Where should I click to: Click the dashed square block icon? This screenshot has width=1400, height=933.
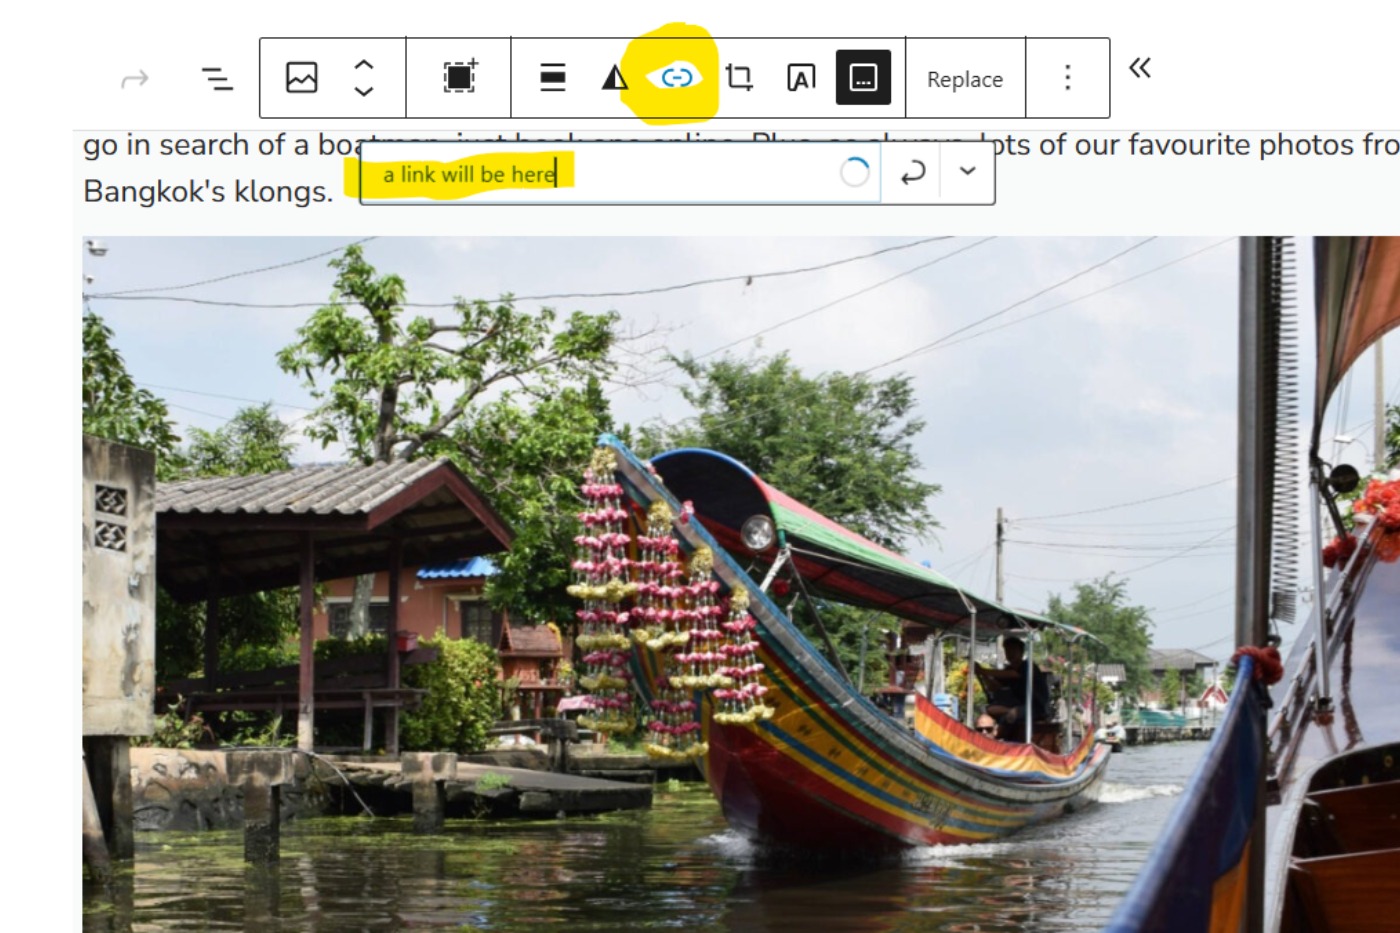(x=459, y=77)
